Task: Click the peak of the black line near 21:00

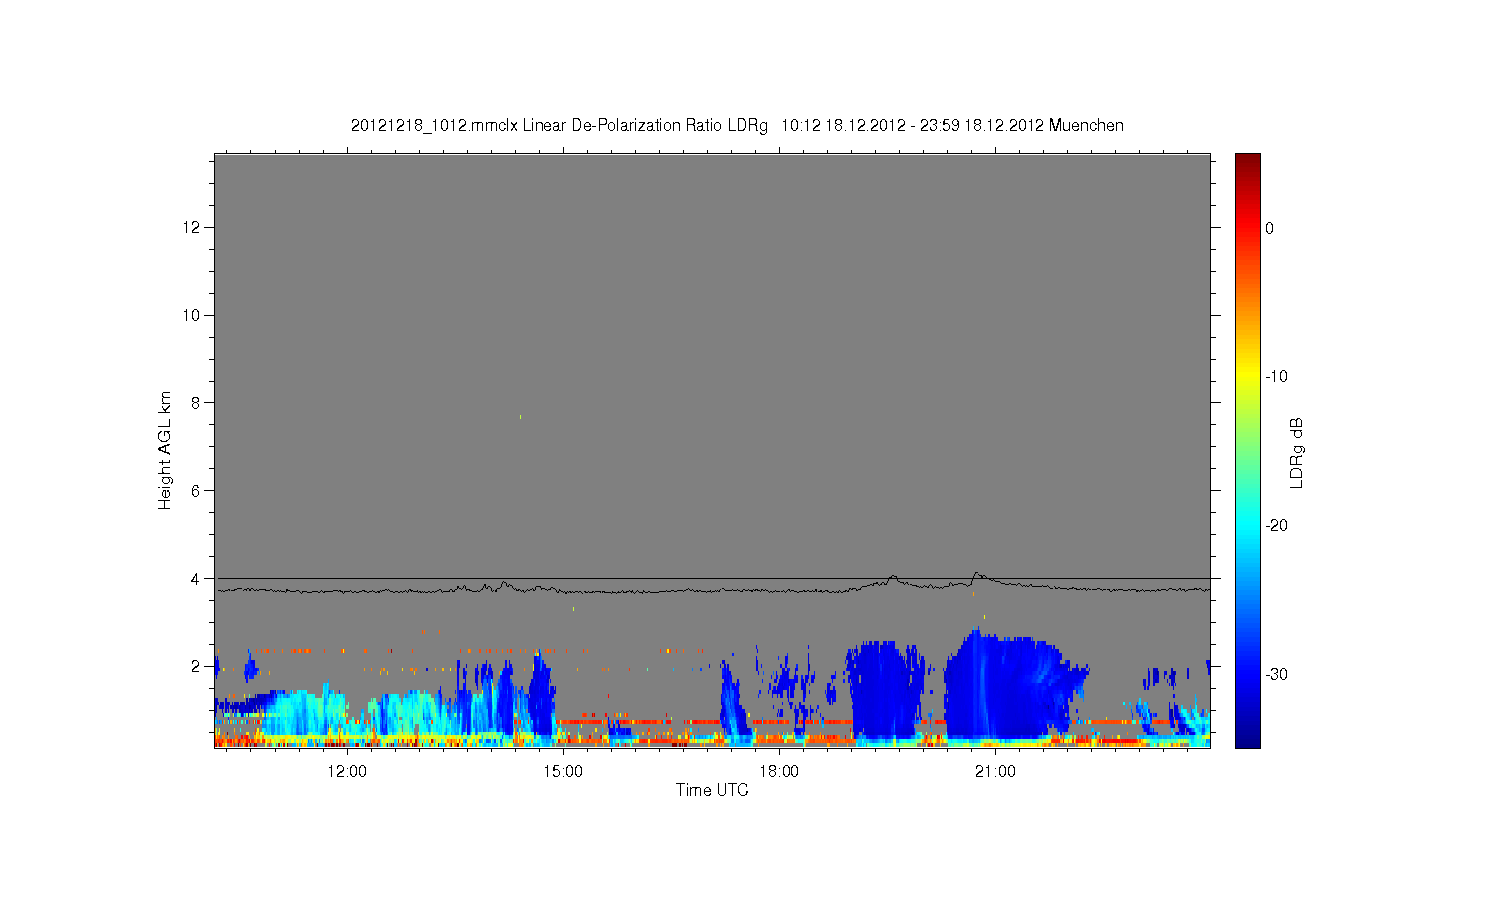Action: (977, 574)
